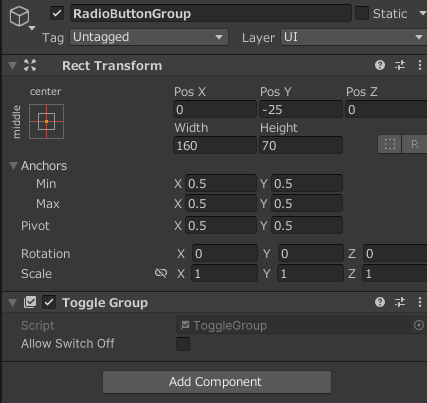Open the Layer dropdown showing UI
Image resolution: width=427 pixels, height=403 pixels.
pos(354,37)
